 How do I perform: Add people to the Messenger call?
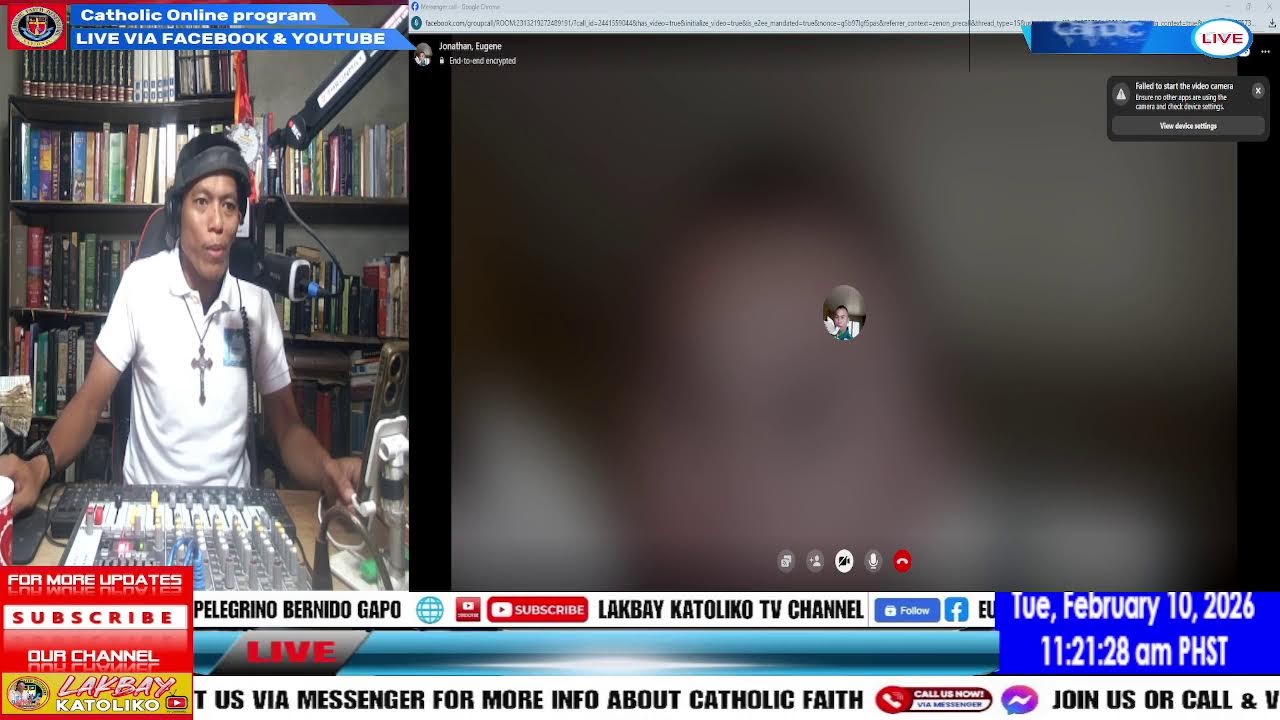click(815, 562)
